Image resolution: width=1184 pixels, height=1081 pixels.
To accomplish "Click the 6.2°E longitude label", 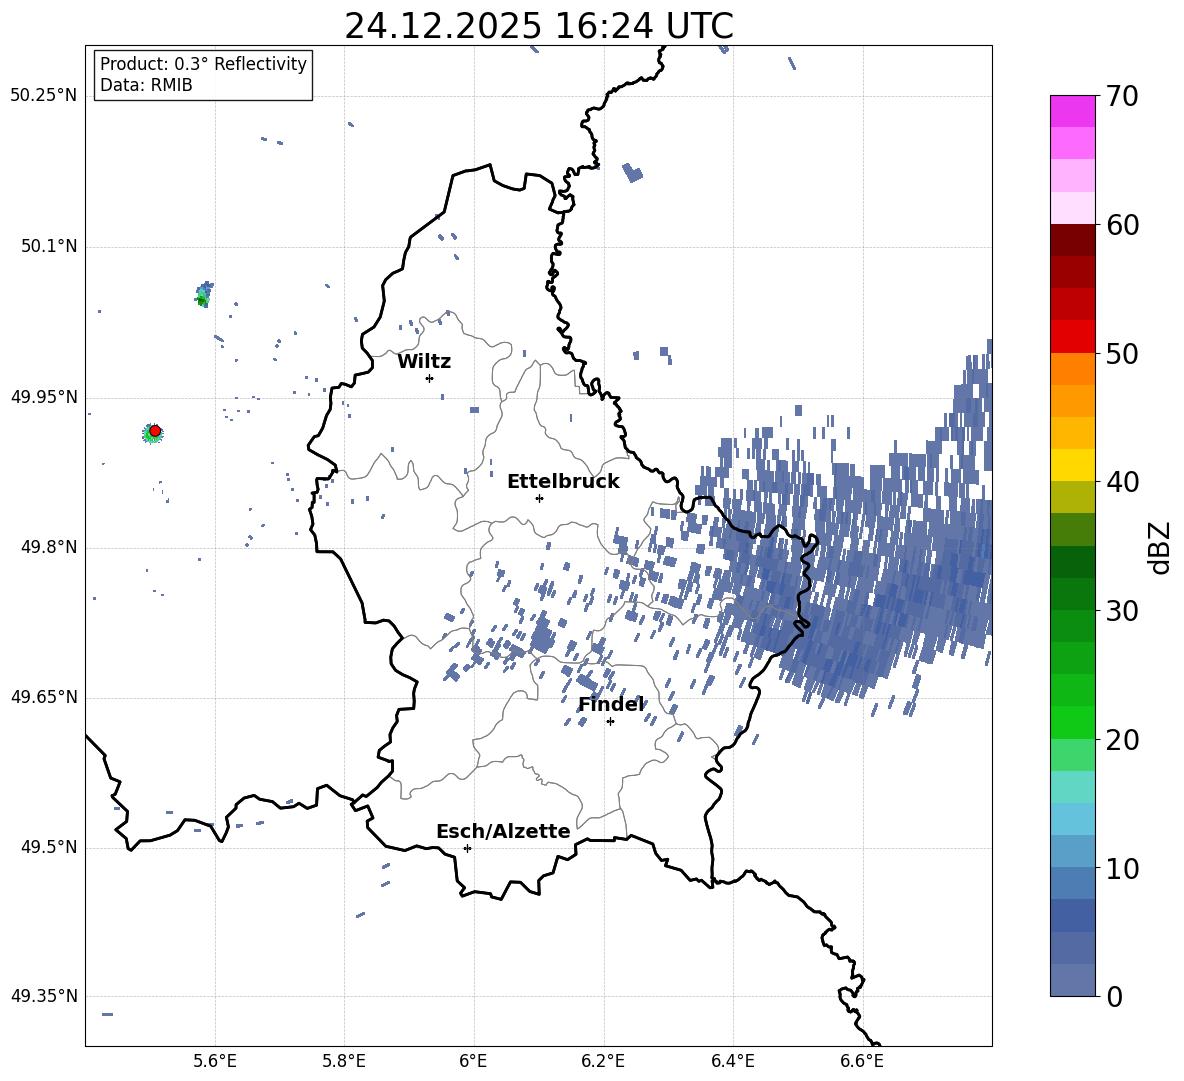I will pyautogui.click(x=603, y=1061).
